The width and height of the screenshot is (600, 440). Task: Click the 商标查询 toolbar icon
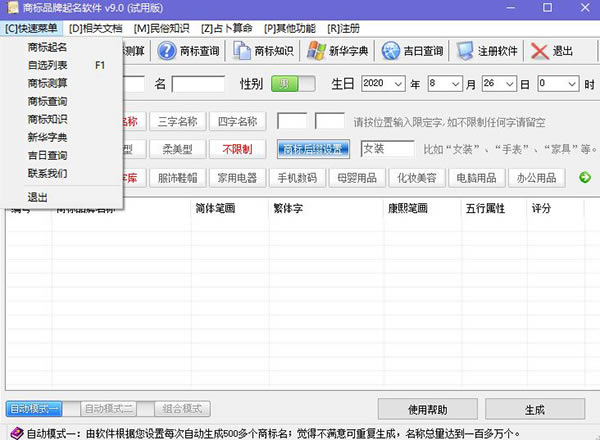click(168, 51)
